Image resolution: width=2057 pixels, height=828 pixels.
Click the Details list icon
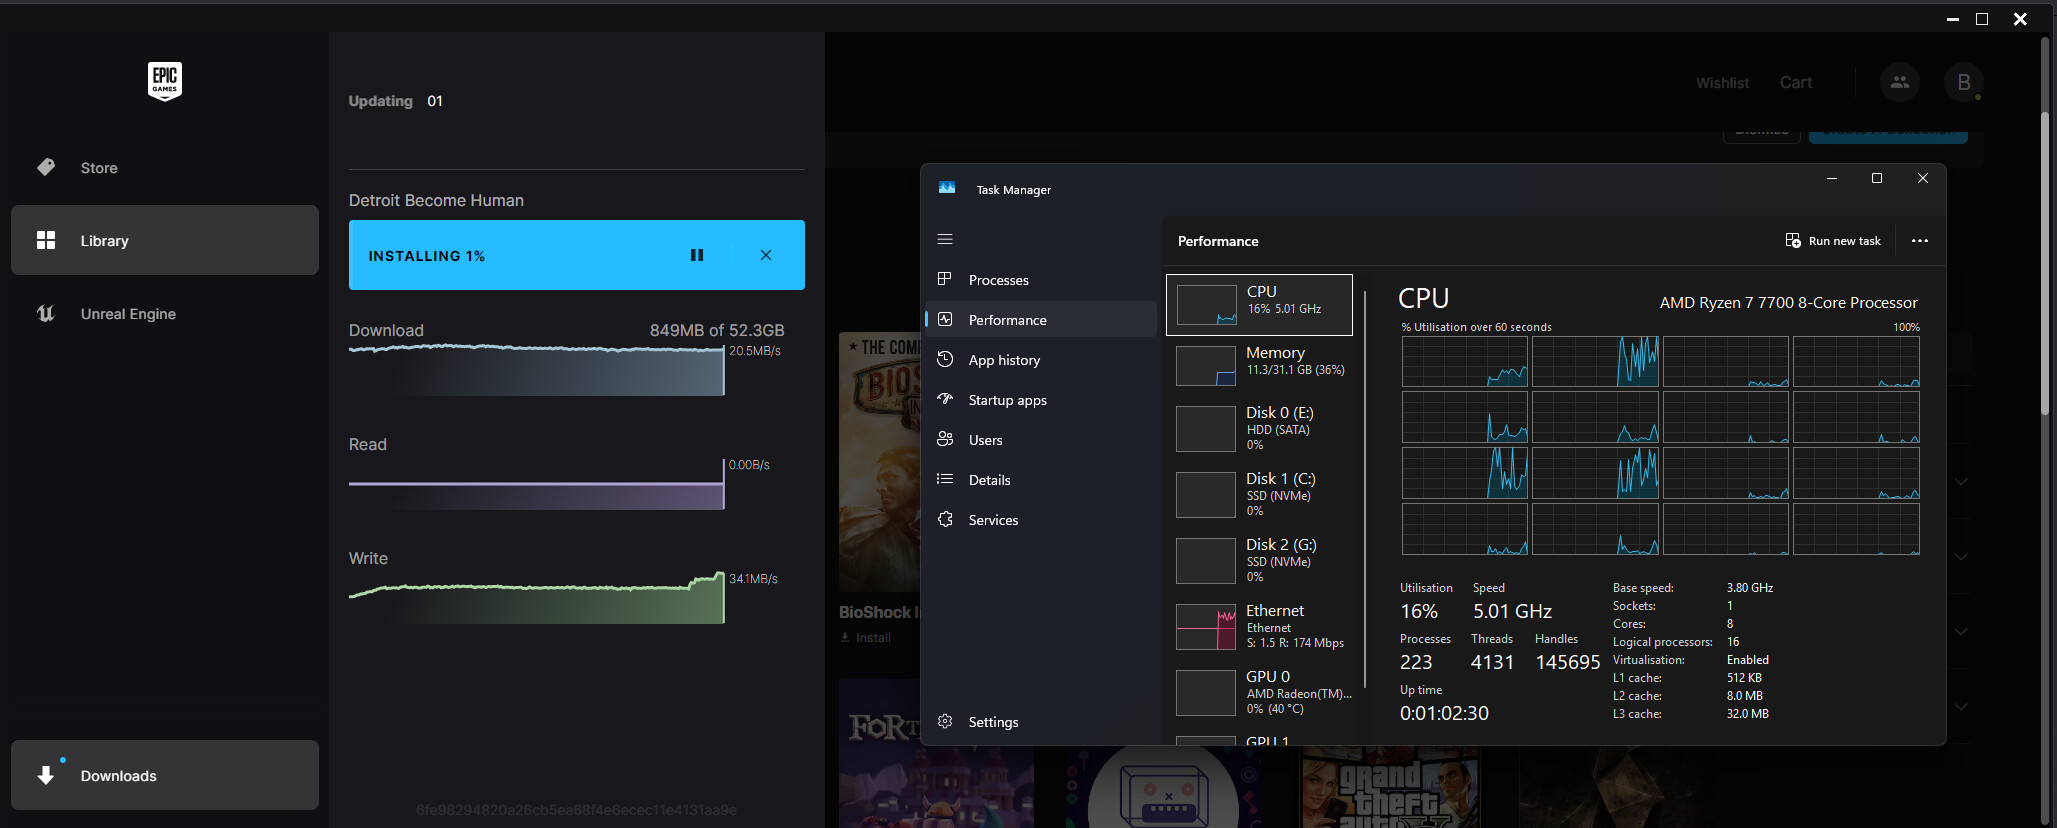click(945, 479)
